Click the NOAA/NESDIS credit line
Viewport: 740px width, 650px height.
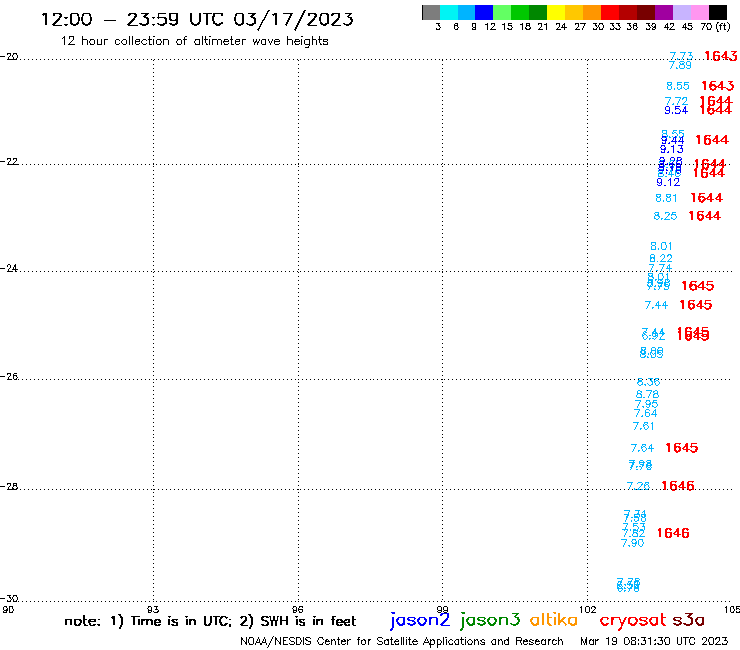point(402,641)
